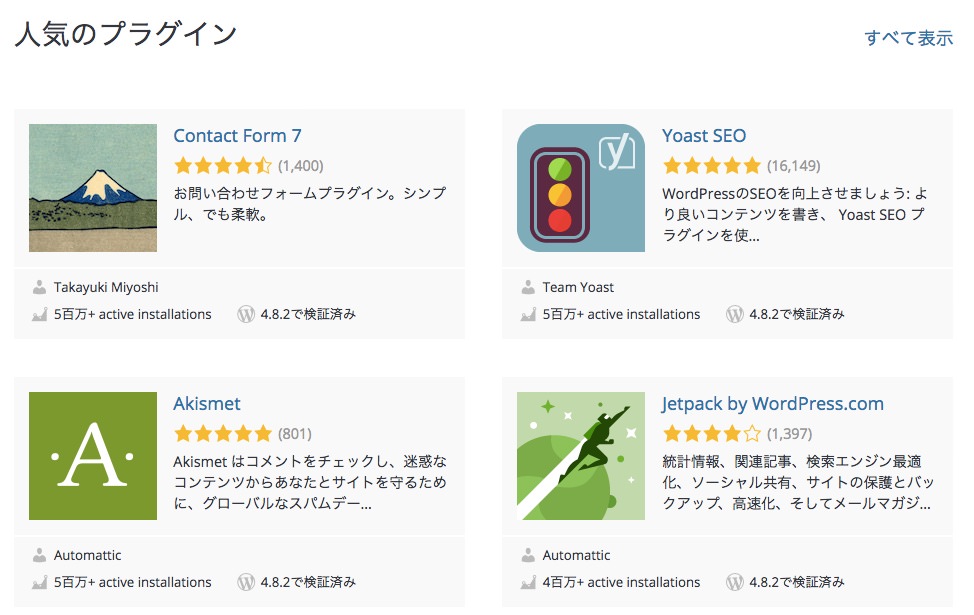Image resolution: width=974 pixels, height=615 pixels.
Task: Click the (801) review count
Action: (x=294, y=434)
